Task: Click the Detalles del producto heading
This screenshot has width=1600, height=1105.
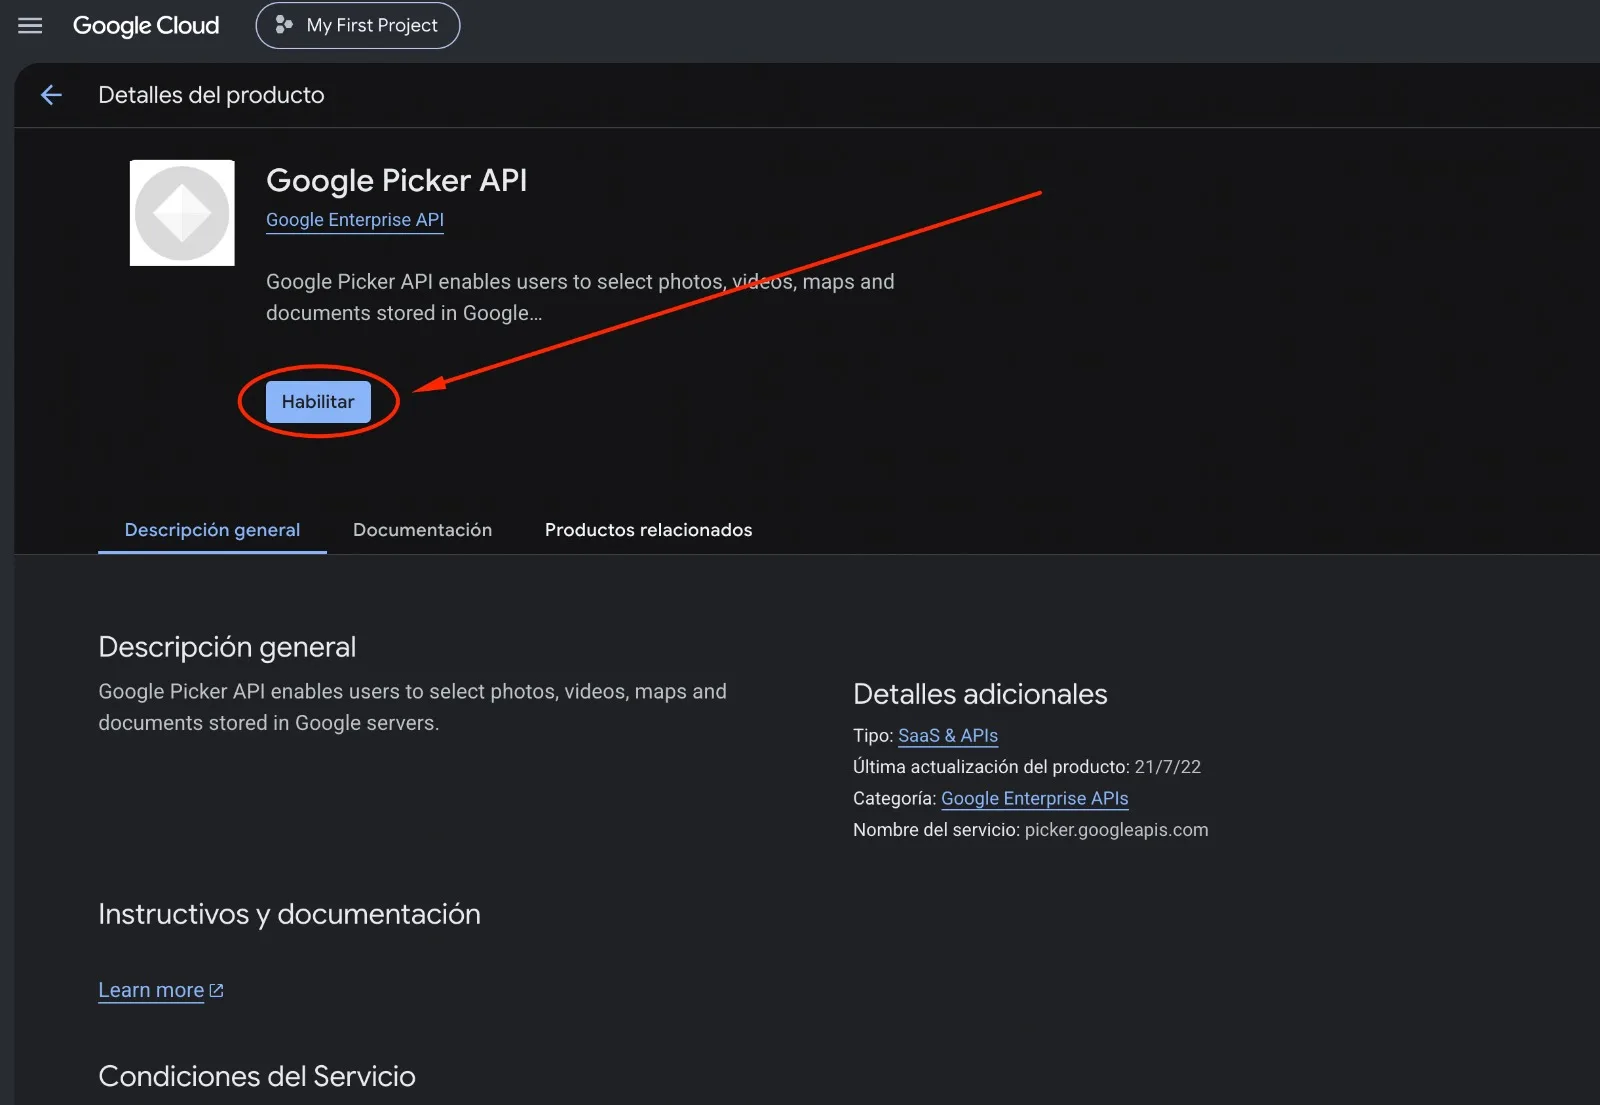Action: pyautogui.click(x=211, y=95)
